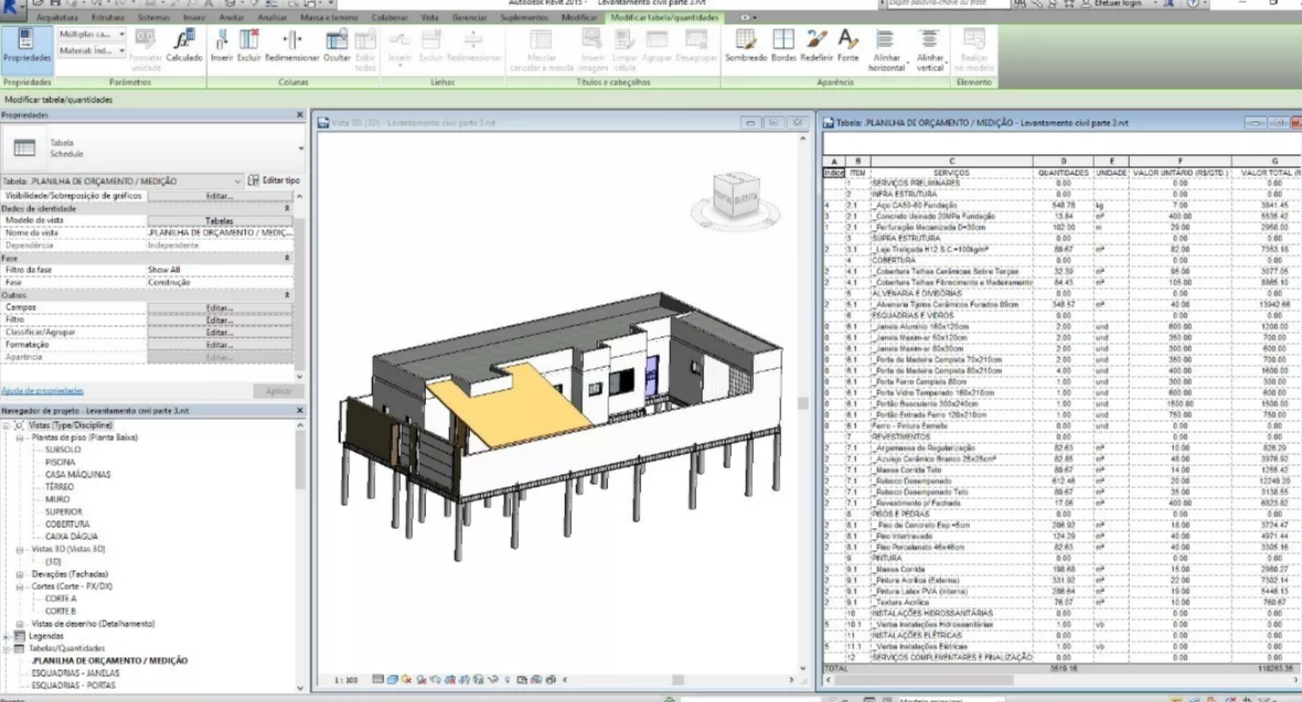The width and height of the screenshot is (1302, 702).
Task: Click the Alinhar horizontal icon
Action: [886, 48]
